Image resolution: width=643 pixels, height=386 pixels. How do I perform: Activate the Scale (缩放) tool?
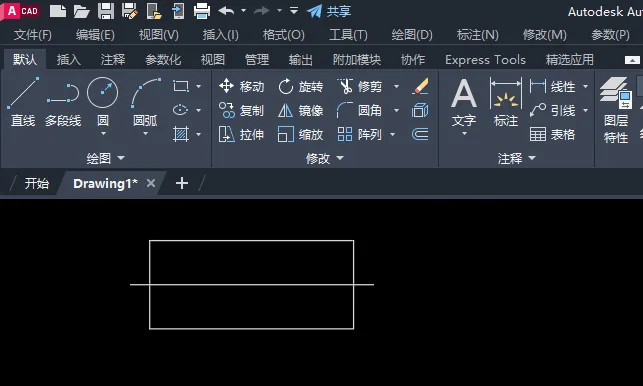[x=301, y=134]
